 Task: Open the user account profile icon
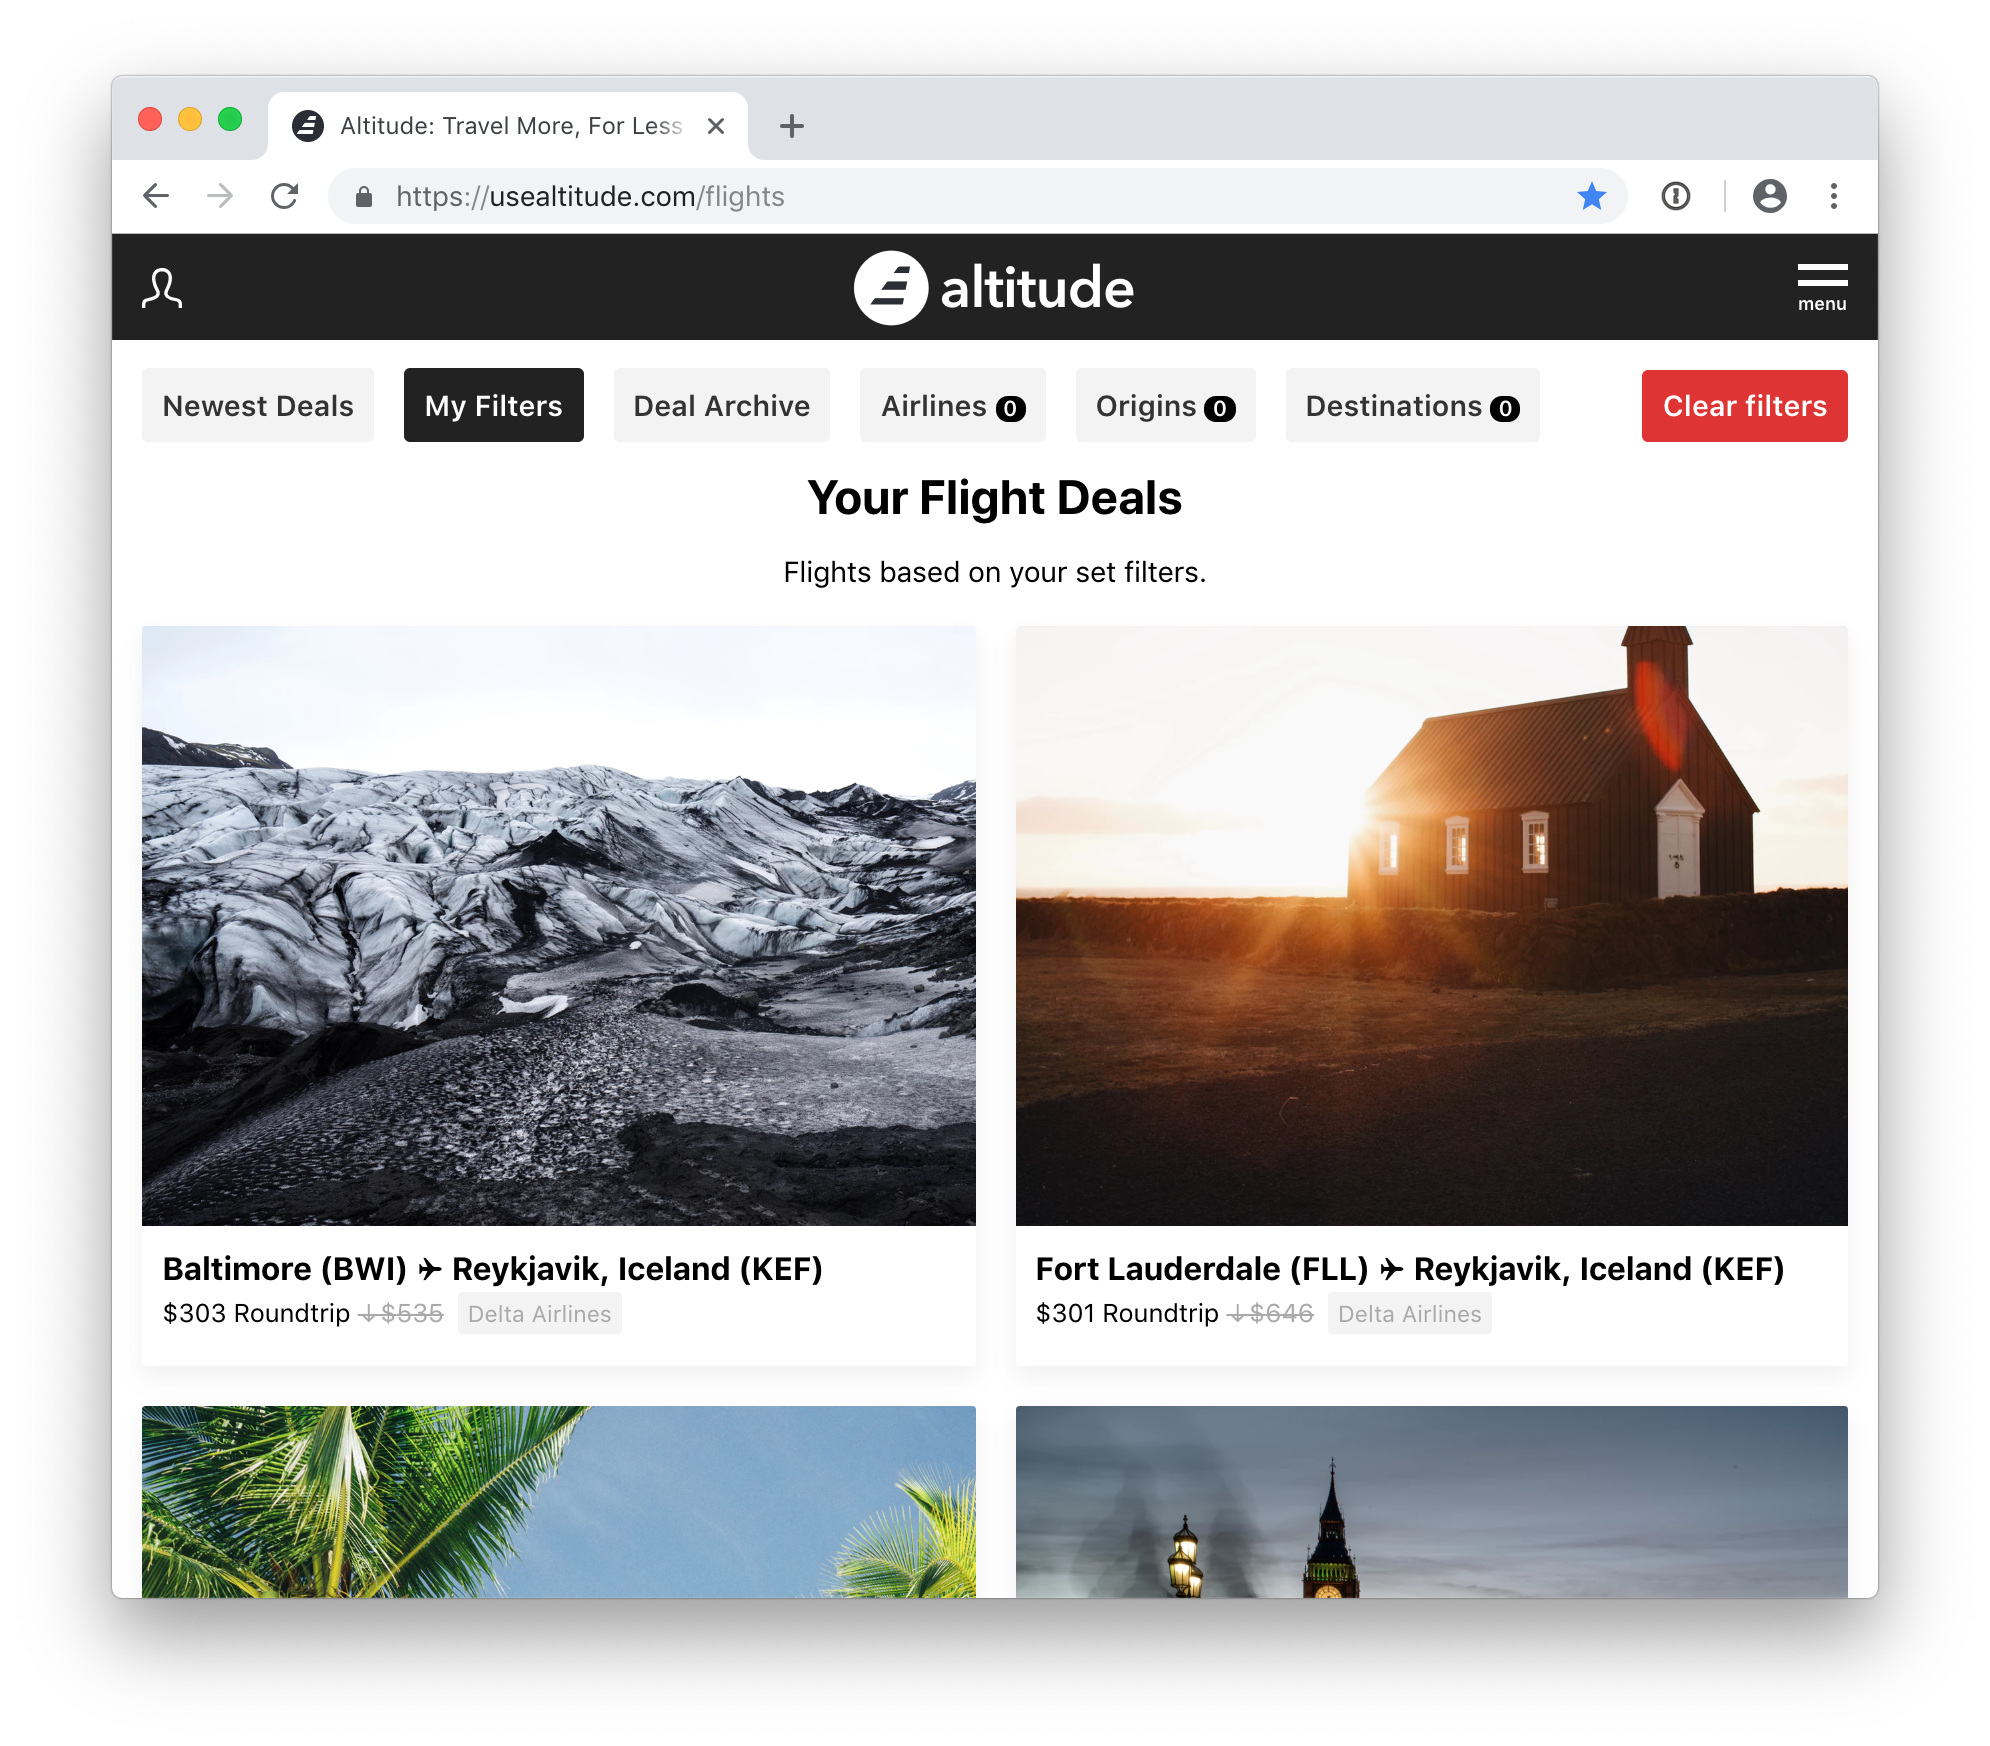tap(161, 287)
